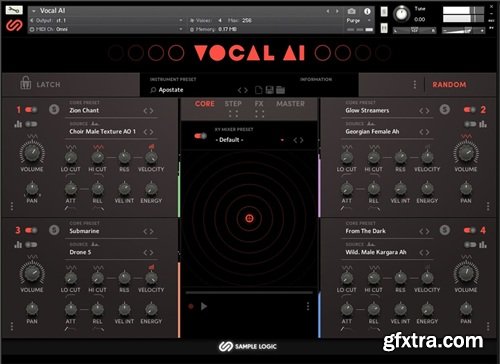Screen dimensions: 500x364
Task: Toggle core 3 power switch
Action: pos(31,230)
